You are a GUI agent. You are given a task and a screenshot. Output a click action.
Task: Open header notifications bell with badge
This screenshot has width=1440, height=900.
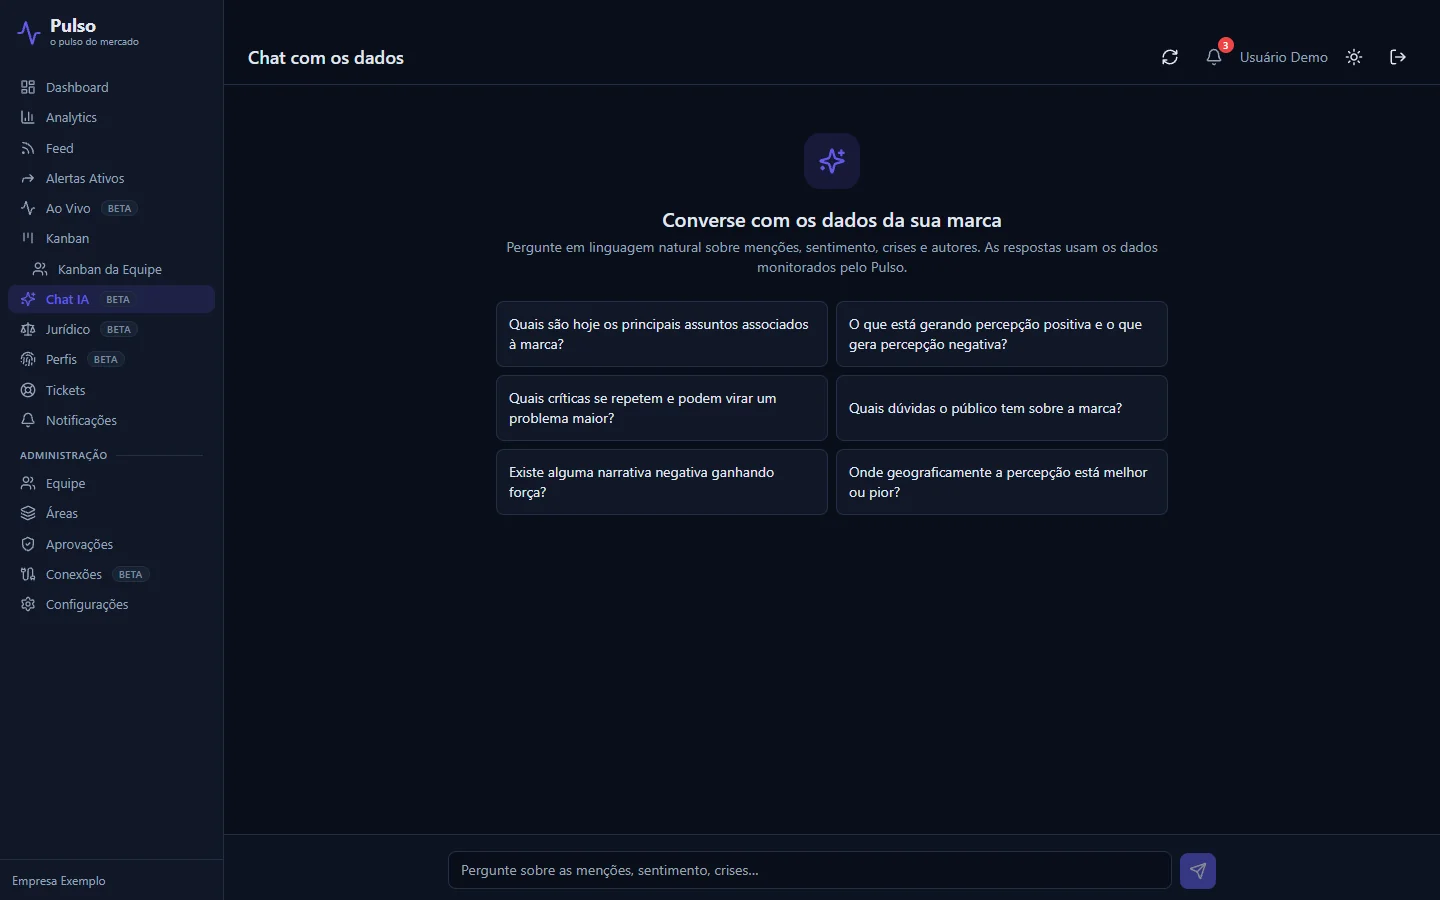1214,57
